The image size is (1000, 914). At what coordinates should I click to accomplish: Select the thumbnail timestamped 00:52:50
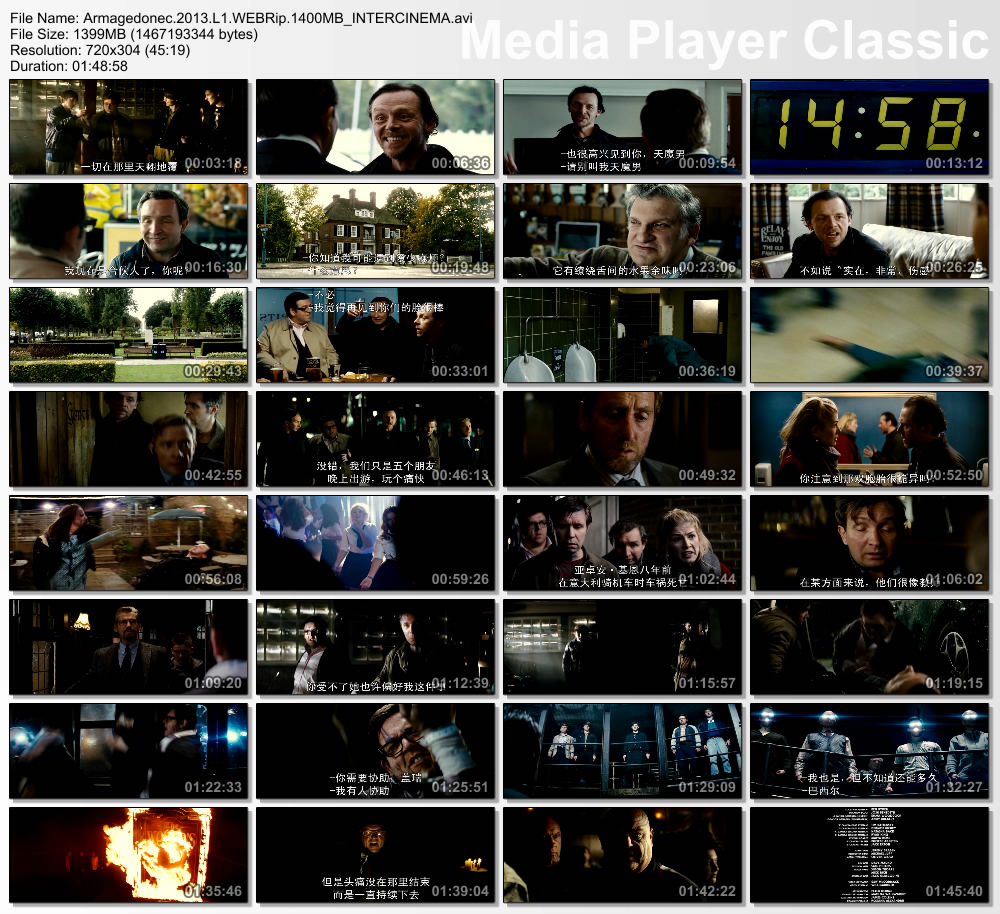pos(869,439)
